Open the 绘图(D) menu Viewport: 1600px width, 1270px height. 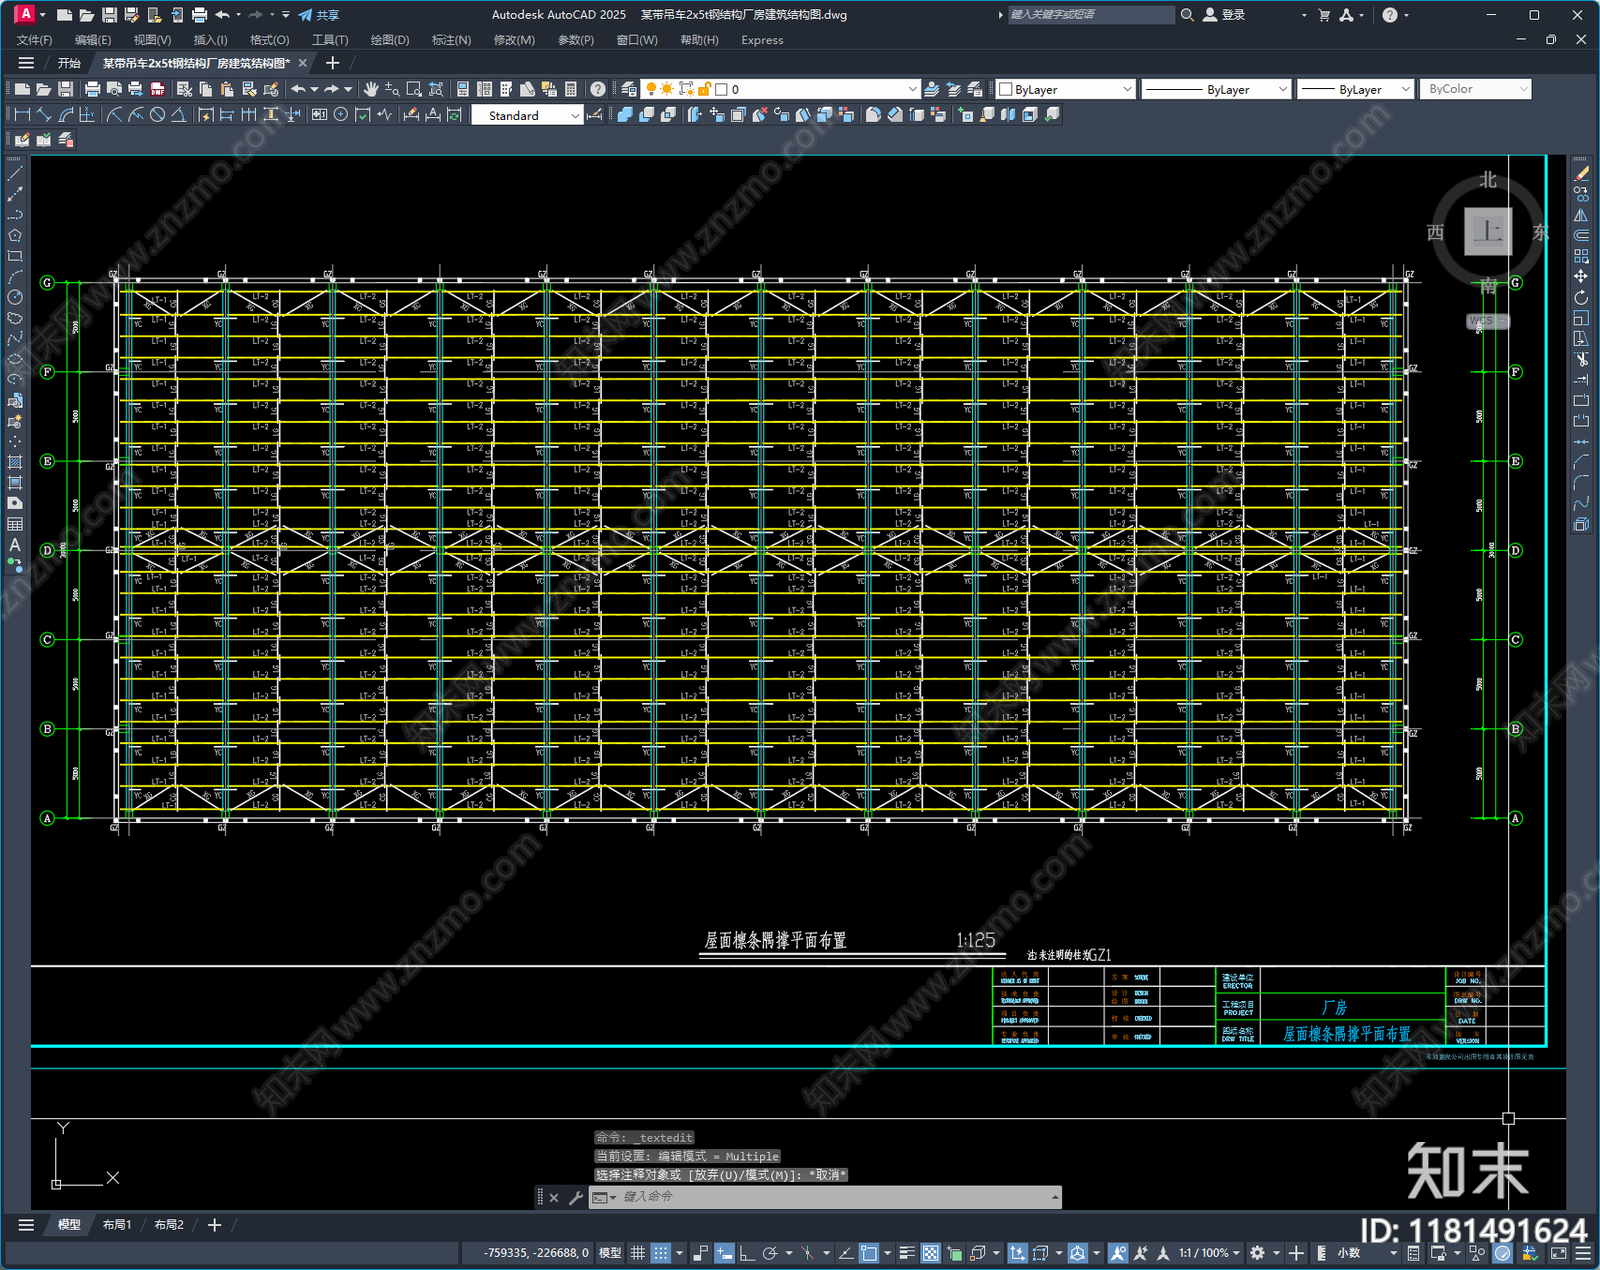390,40
